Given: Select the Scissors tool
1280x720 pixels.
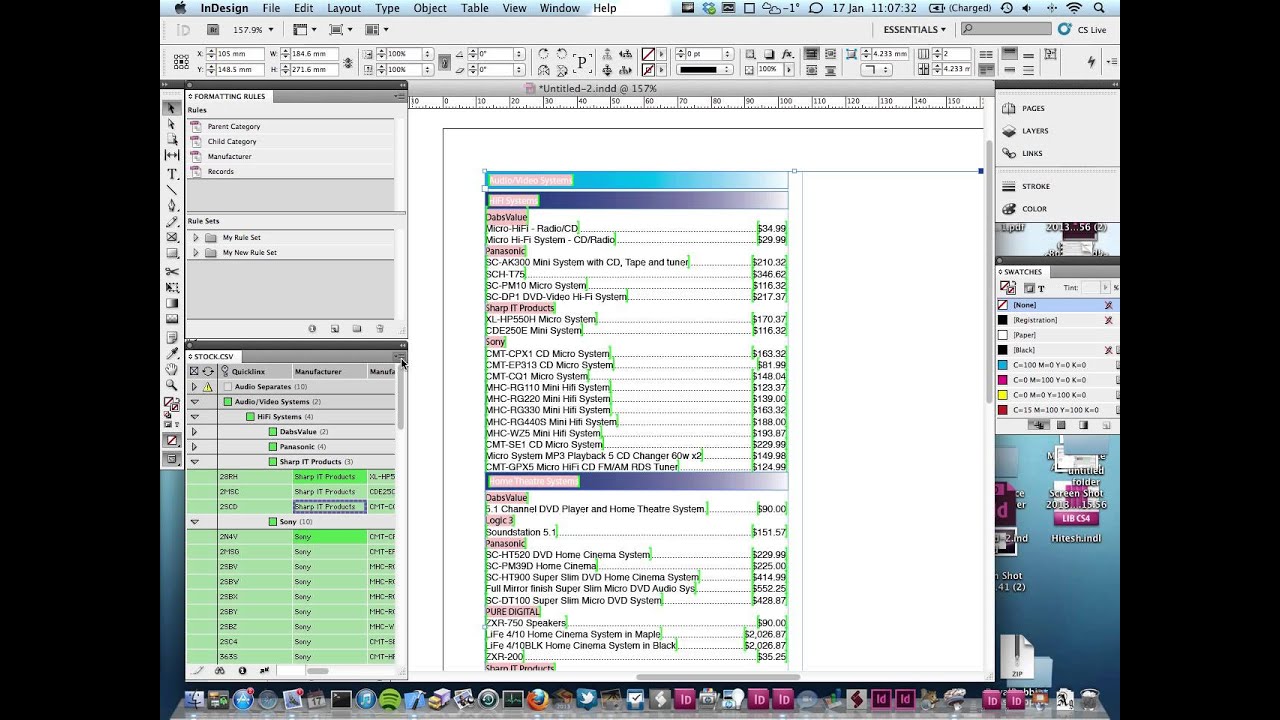Looking at the screenshot, I should [171, 271].
